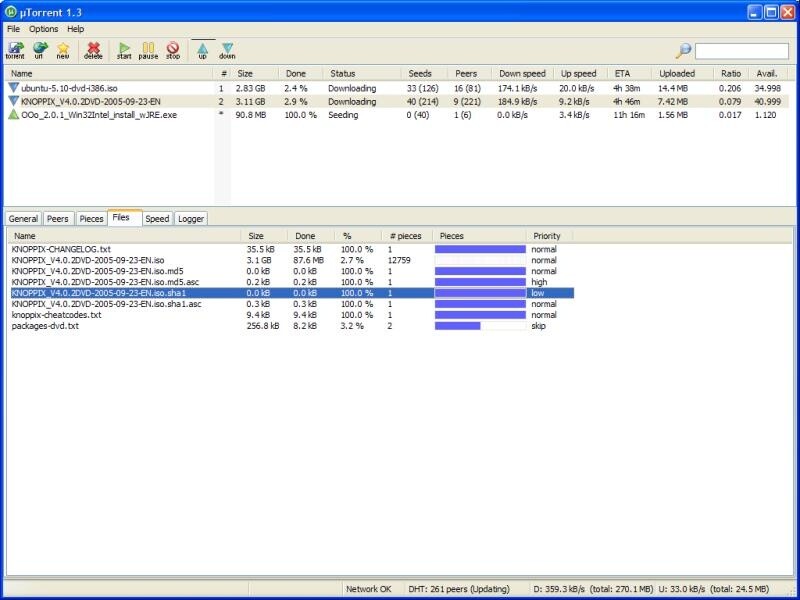Open the Speed tab
The width and height of the screenshot is (800, 600).
[156, 218]
